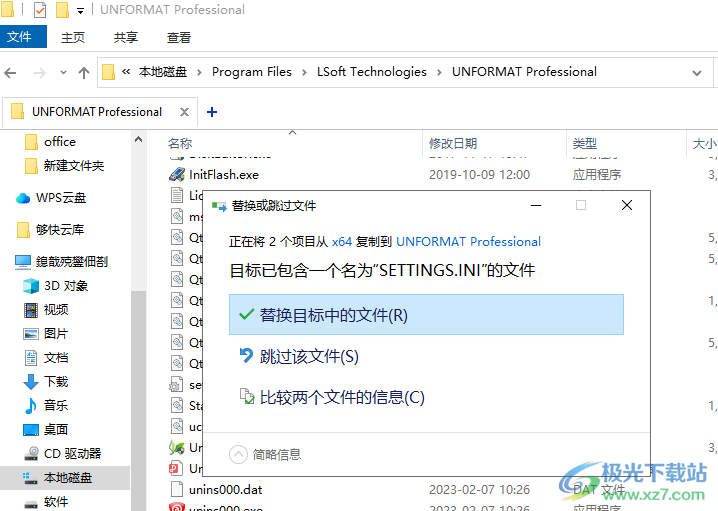Select InitFlash.exe file name
This screenshot has width=718, height=511.
[224, 174]
